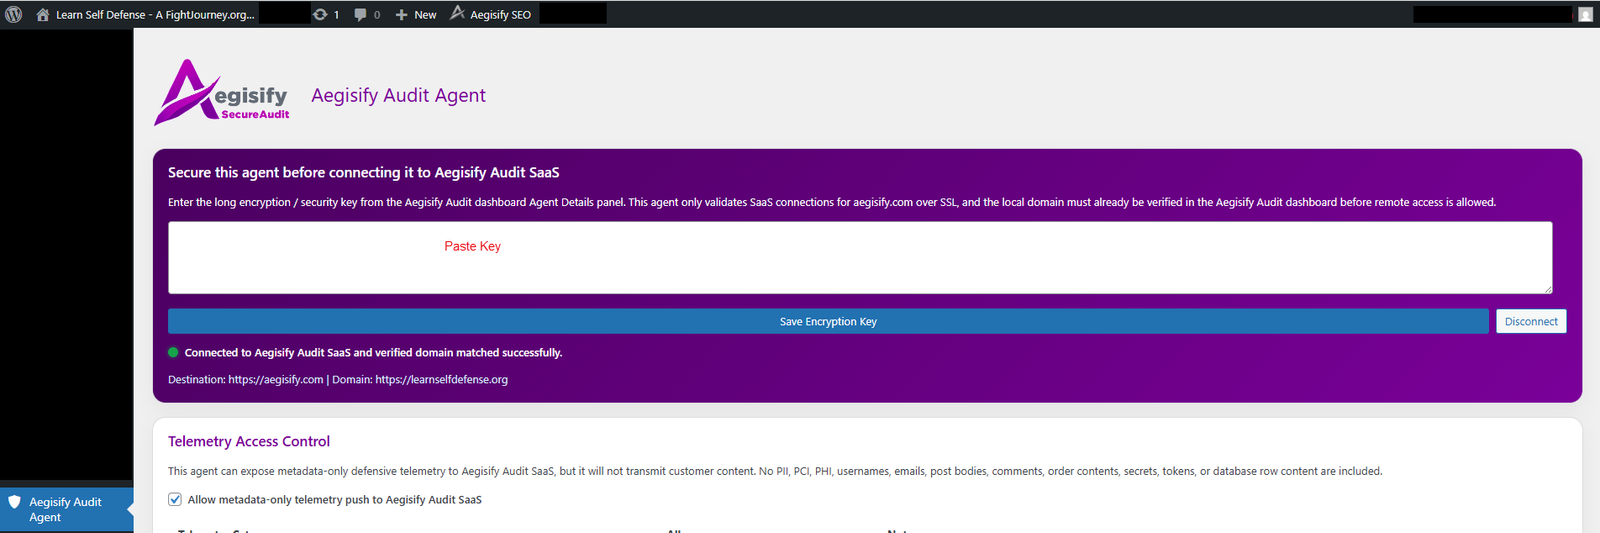Open the updates circular-arrows icon

click(x=320, y=15)
